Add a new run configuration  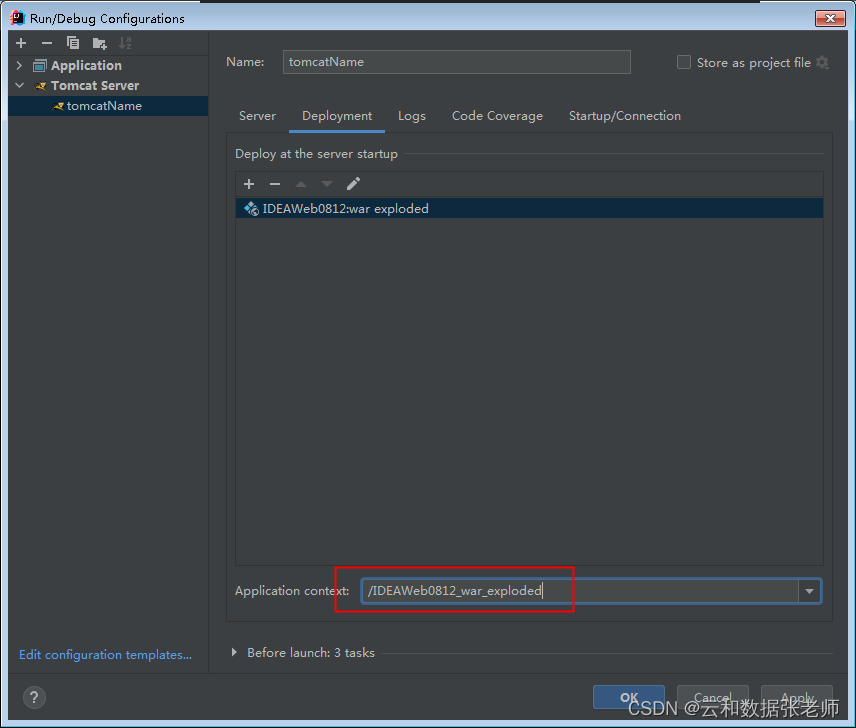click(x=21, y=43)
